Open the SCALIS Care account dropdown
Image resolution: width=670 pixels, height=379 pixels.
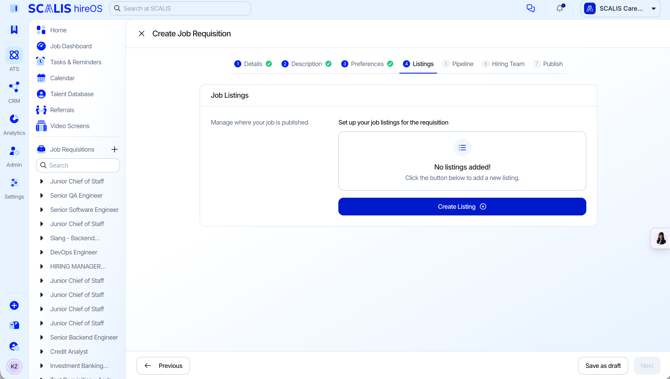[620, 9]
